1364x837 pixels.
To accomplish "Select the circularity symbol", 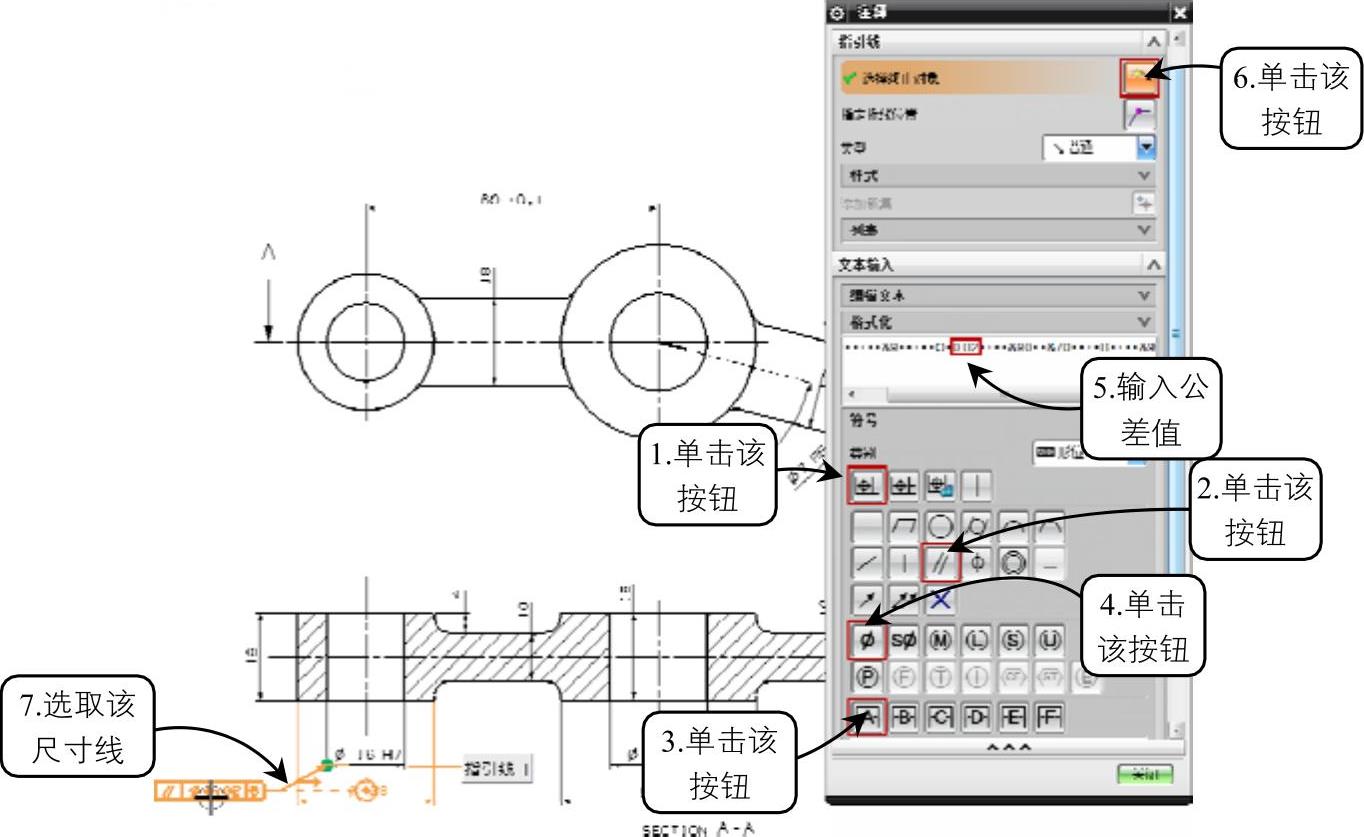I will (x=941, y=526).
